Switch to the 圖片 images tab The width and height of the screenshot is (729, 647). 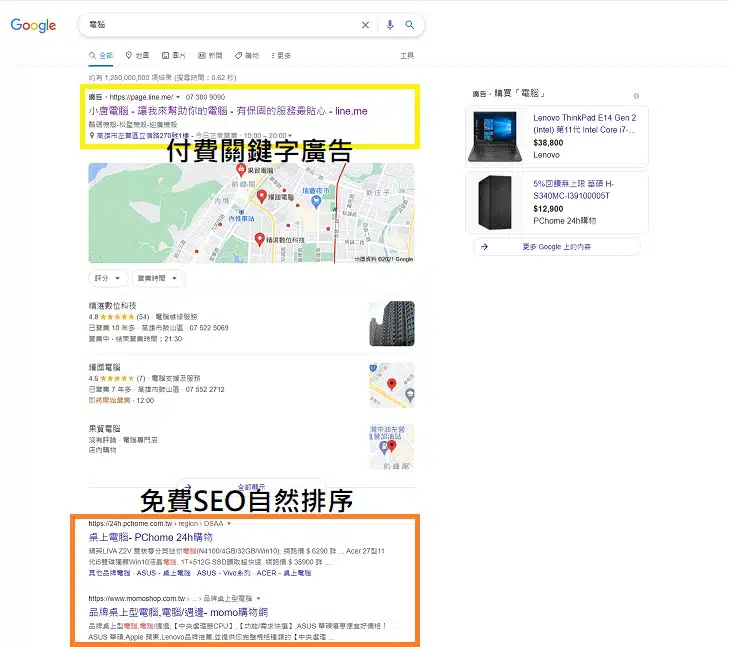[x=174, y=56]
